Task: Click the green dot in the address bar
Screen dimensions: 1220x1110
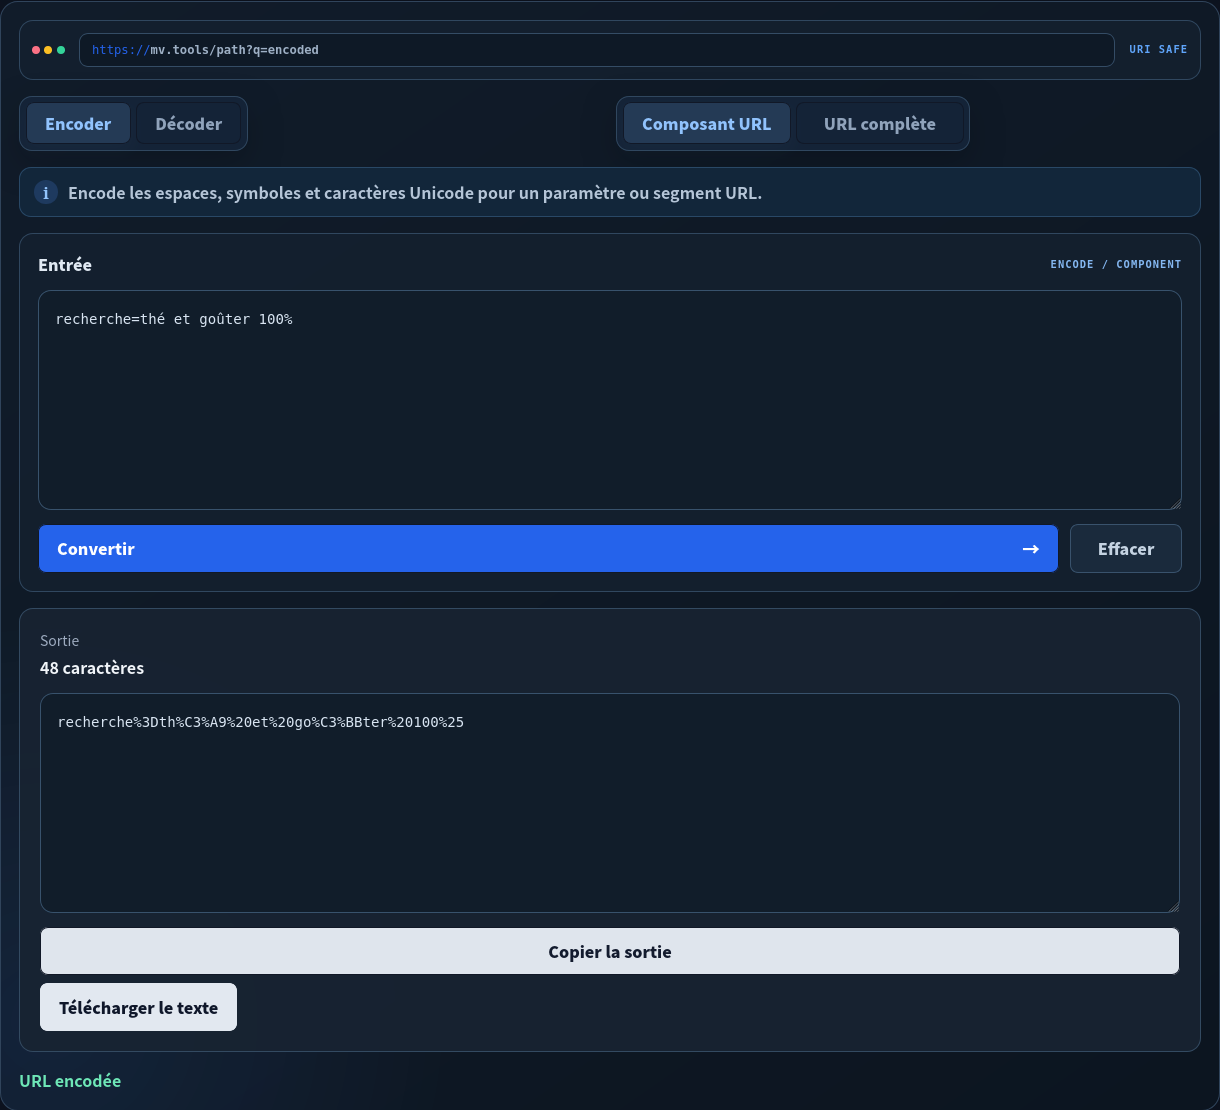Action: (x=61, y=50)
